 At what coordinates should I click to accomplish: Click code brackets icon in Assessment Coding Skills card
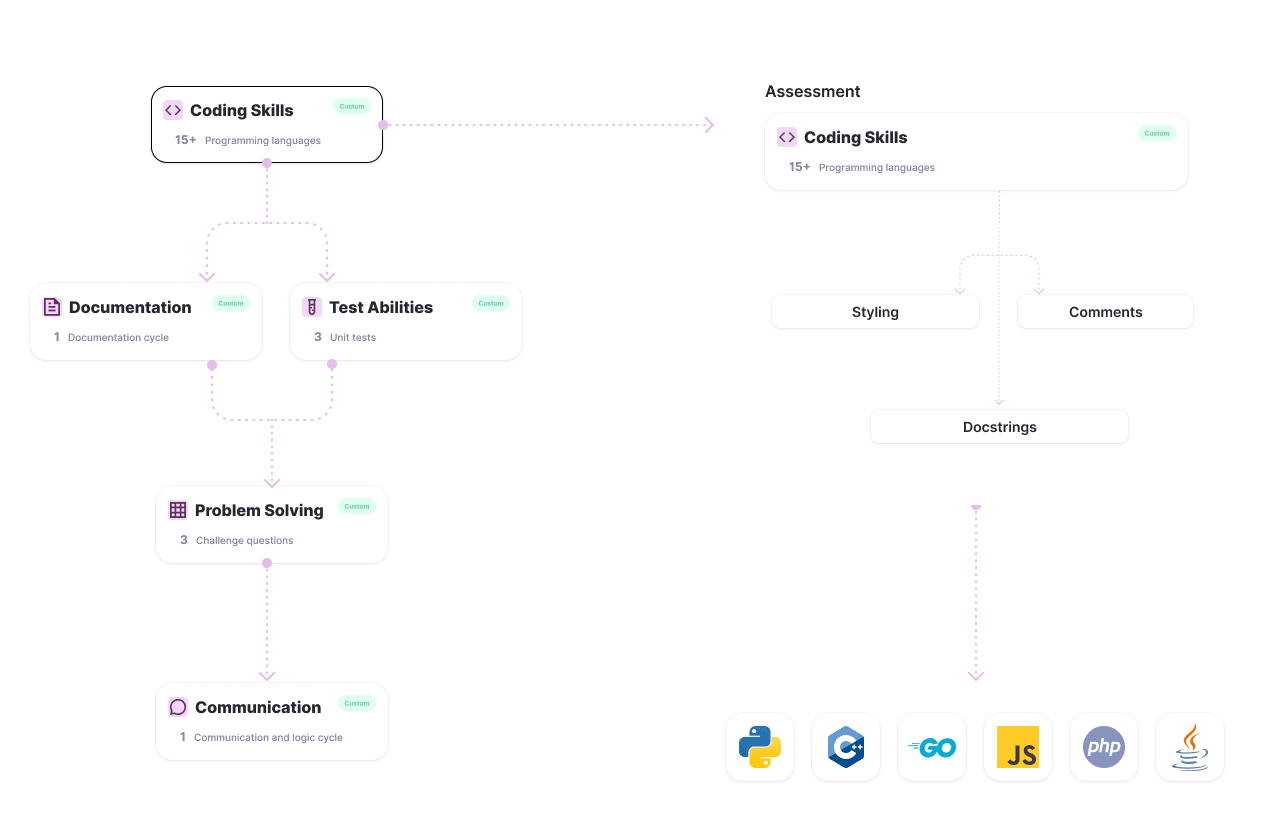click(x=787, y=137)
